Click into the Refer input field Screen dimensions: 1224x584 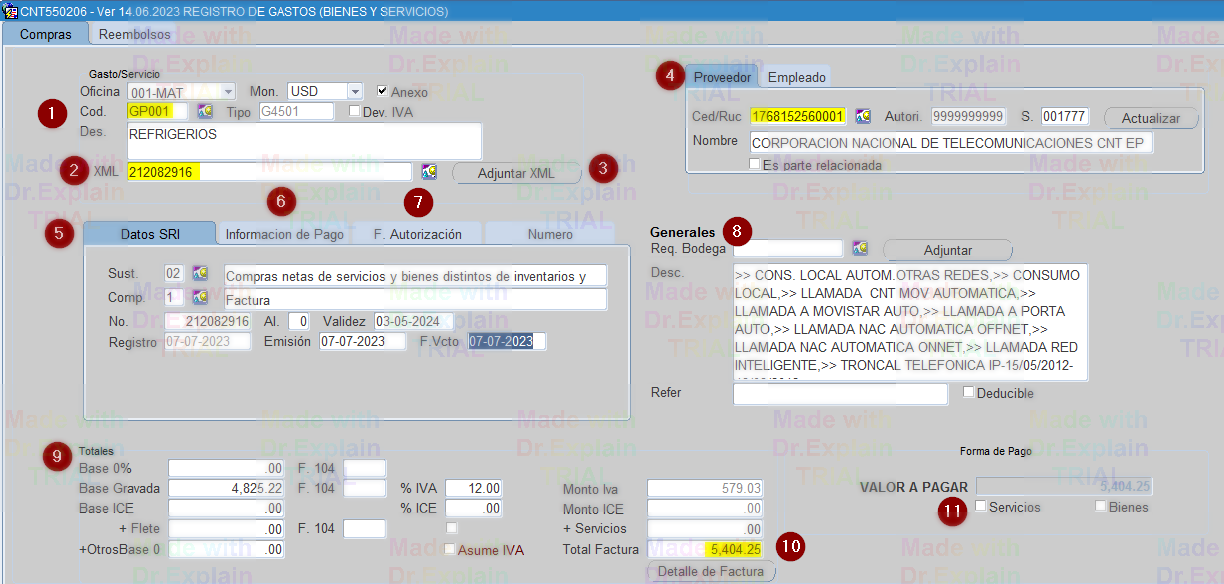click(840, 394)
